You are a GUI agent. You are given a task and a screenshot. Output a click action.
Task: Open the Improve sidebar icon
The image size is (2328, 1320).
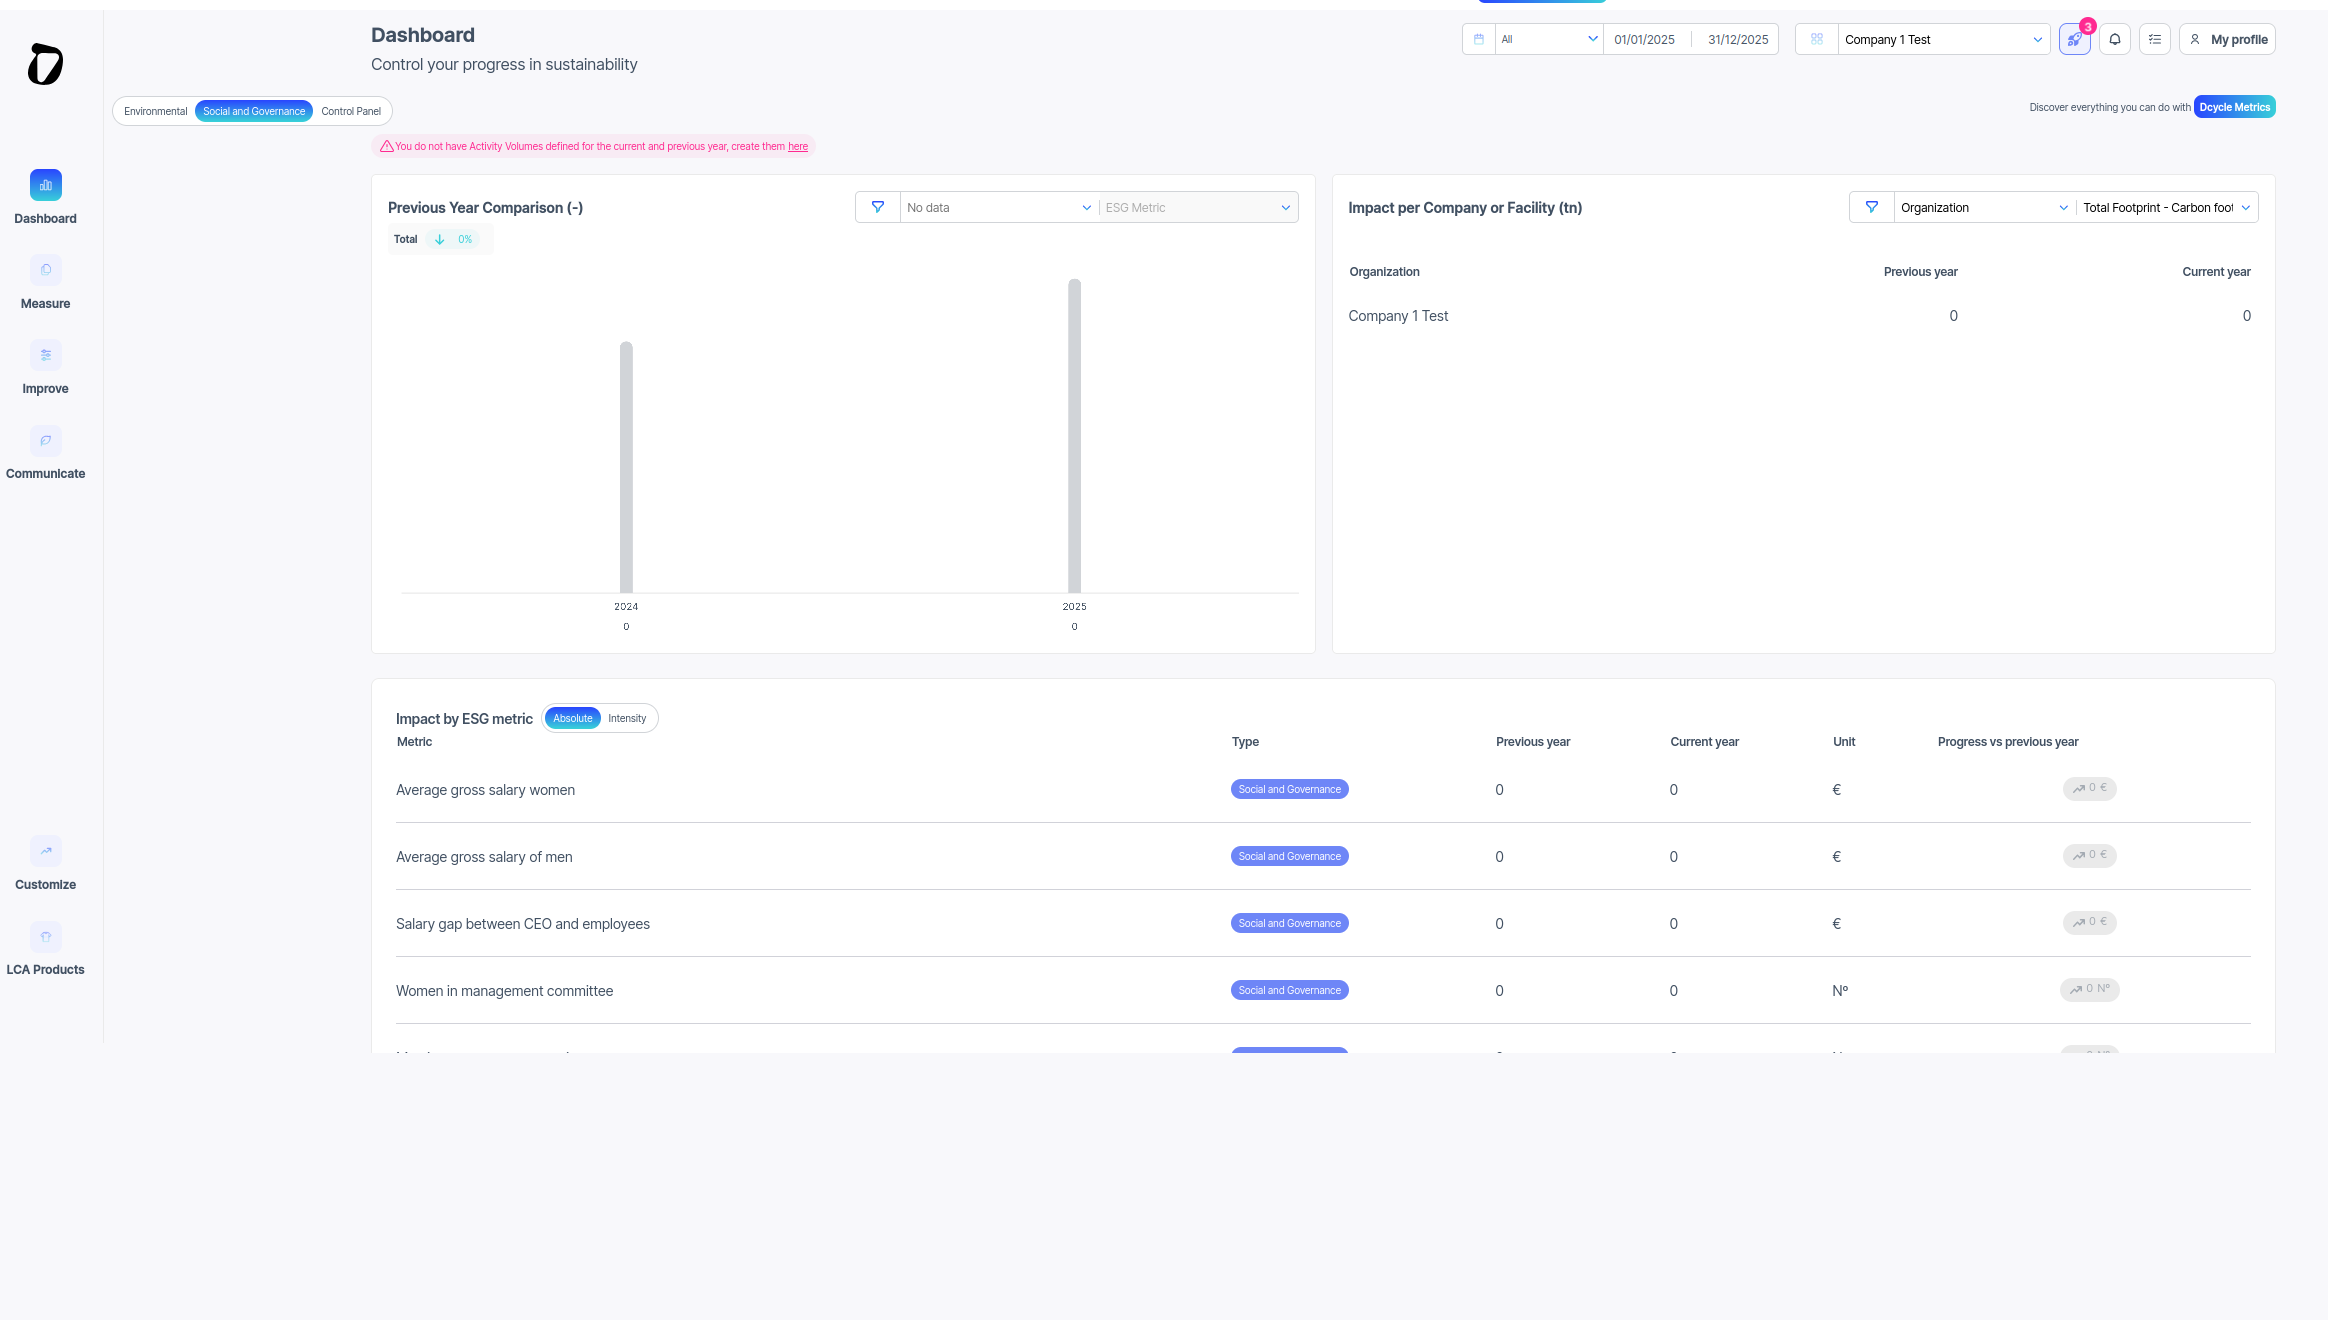click(x=45, y=355)
